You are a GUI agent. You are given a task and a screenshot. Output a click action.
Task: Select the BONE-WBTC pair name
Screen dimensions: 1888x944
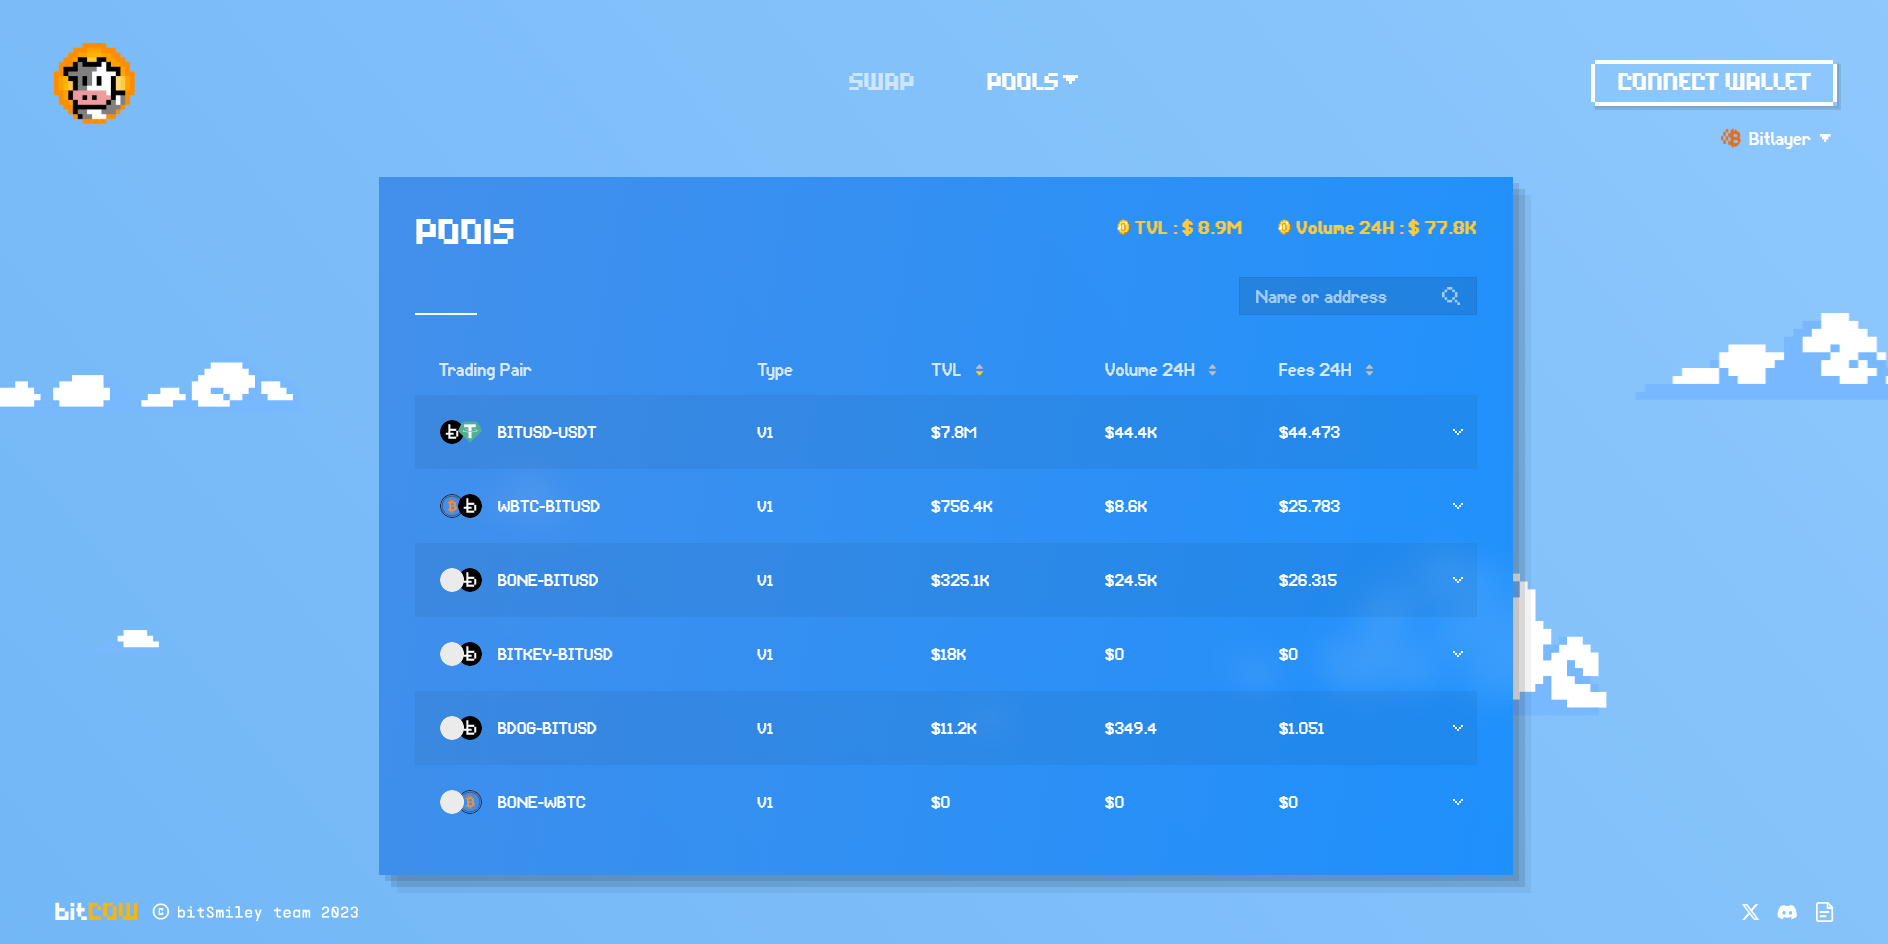click(541, 802)
